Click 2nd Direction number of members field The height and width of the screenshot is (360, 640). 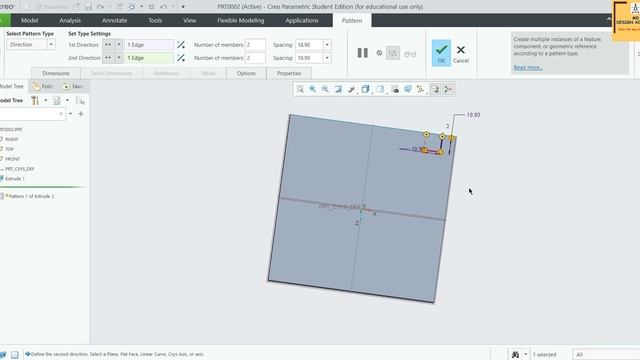point(255,58)
